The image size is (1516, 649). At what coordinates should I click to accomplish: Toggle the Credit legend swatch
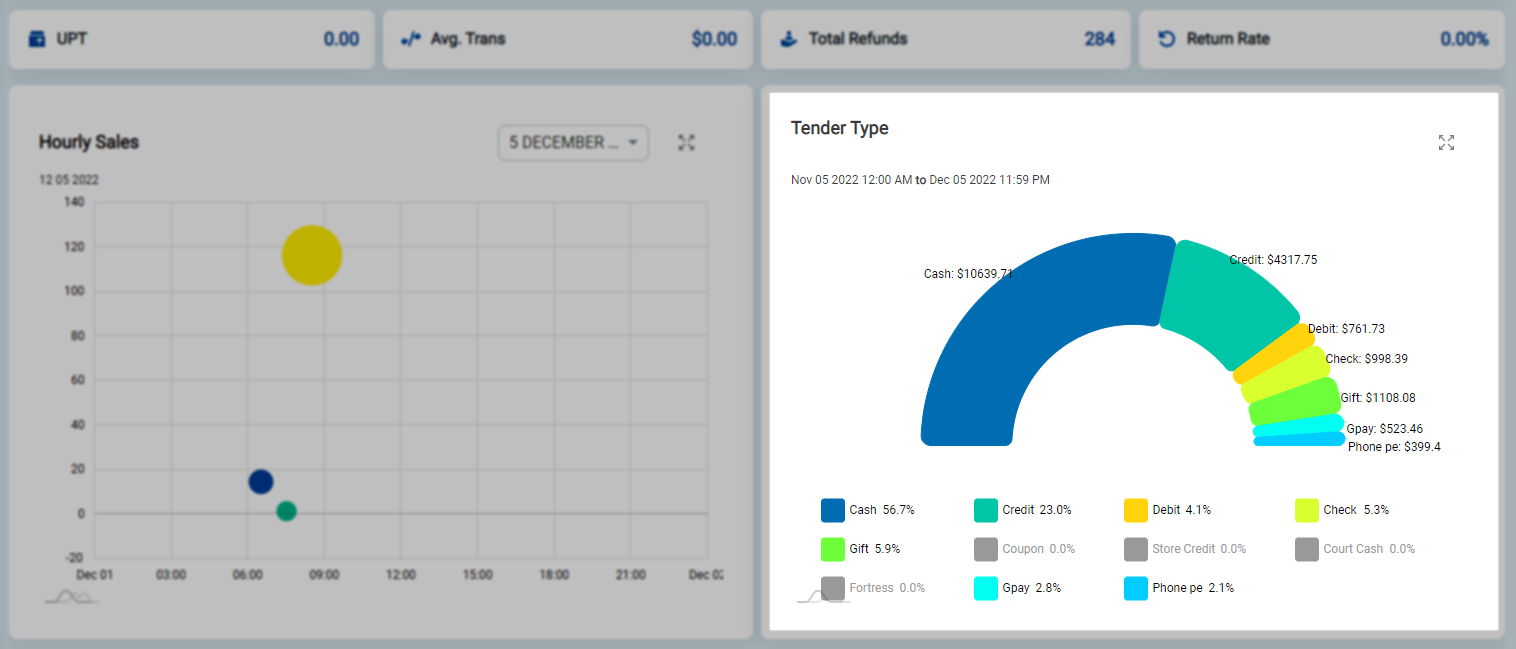click(x=986, y=510)
